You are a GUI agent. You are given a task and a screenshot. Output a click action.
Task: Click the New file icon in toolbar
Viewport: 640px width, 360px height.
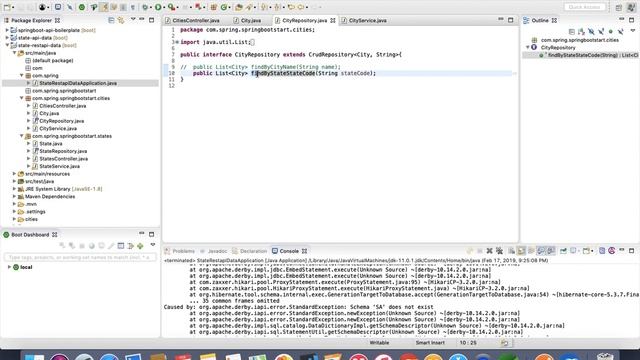click(7, 7)
